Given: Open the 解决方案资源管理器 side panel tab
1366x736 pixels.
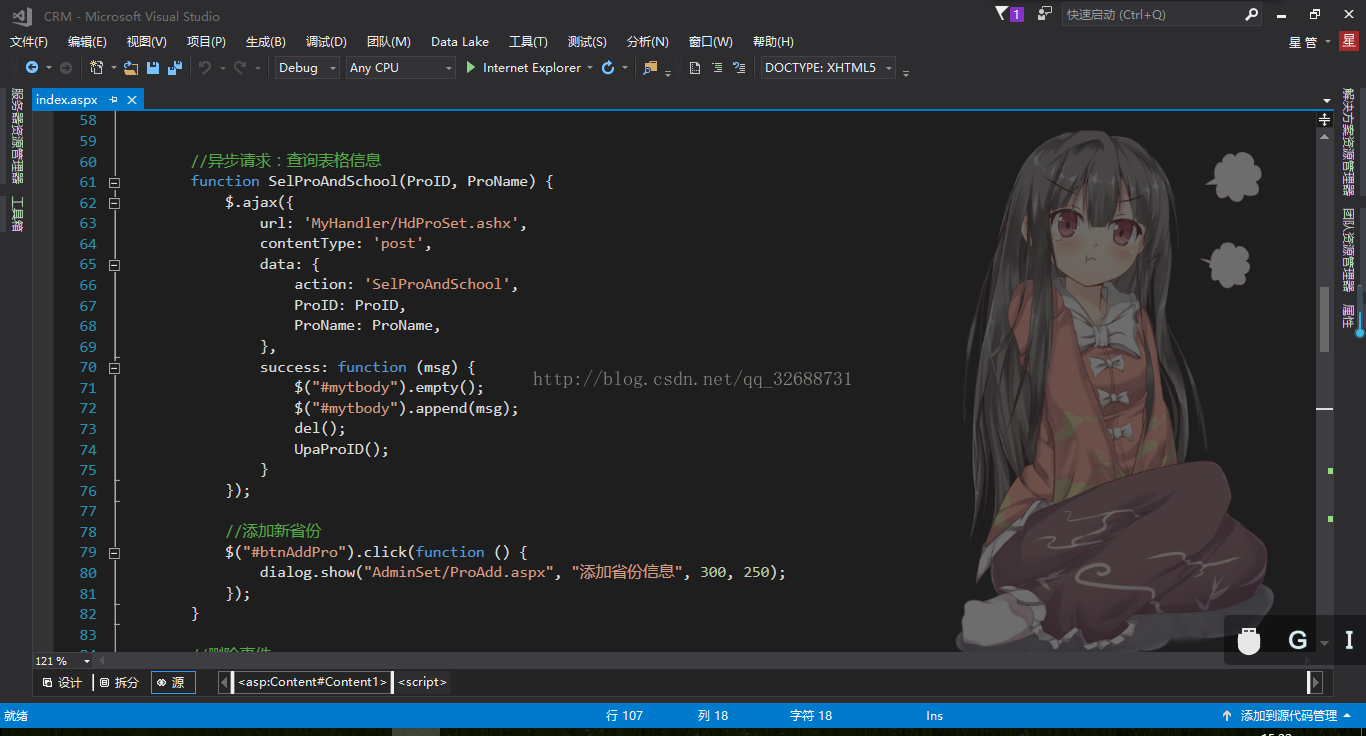Looking at the screenshot, I should point(1348,141).
